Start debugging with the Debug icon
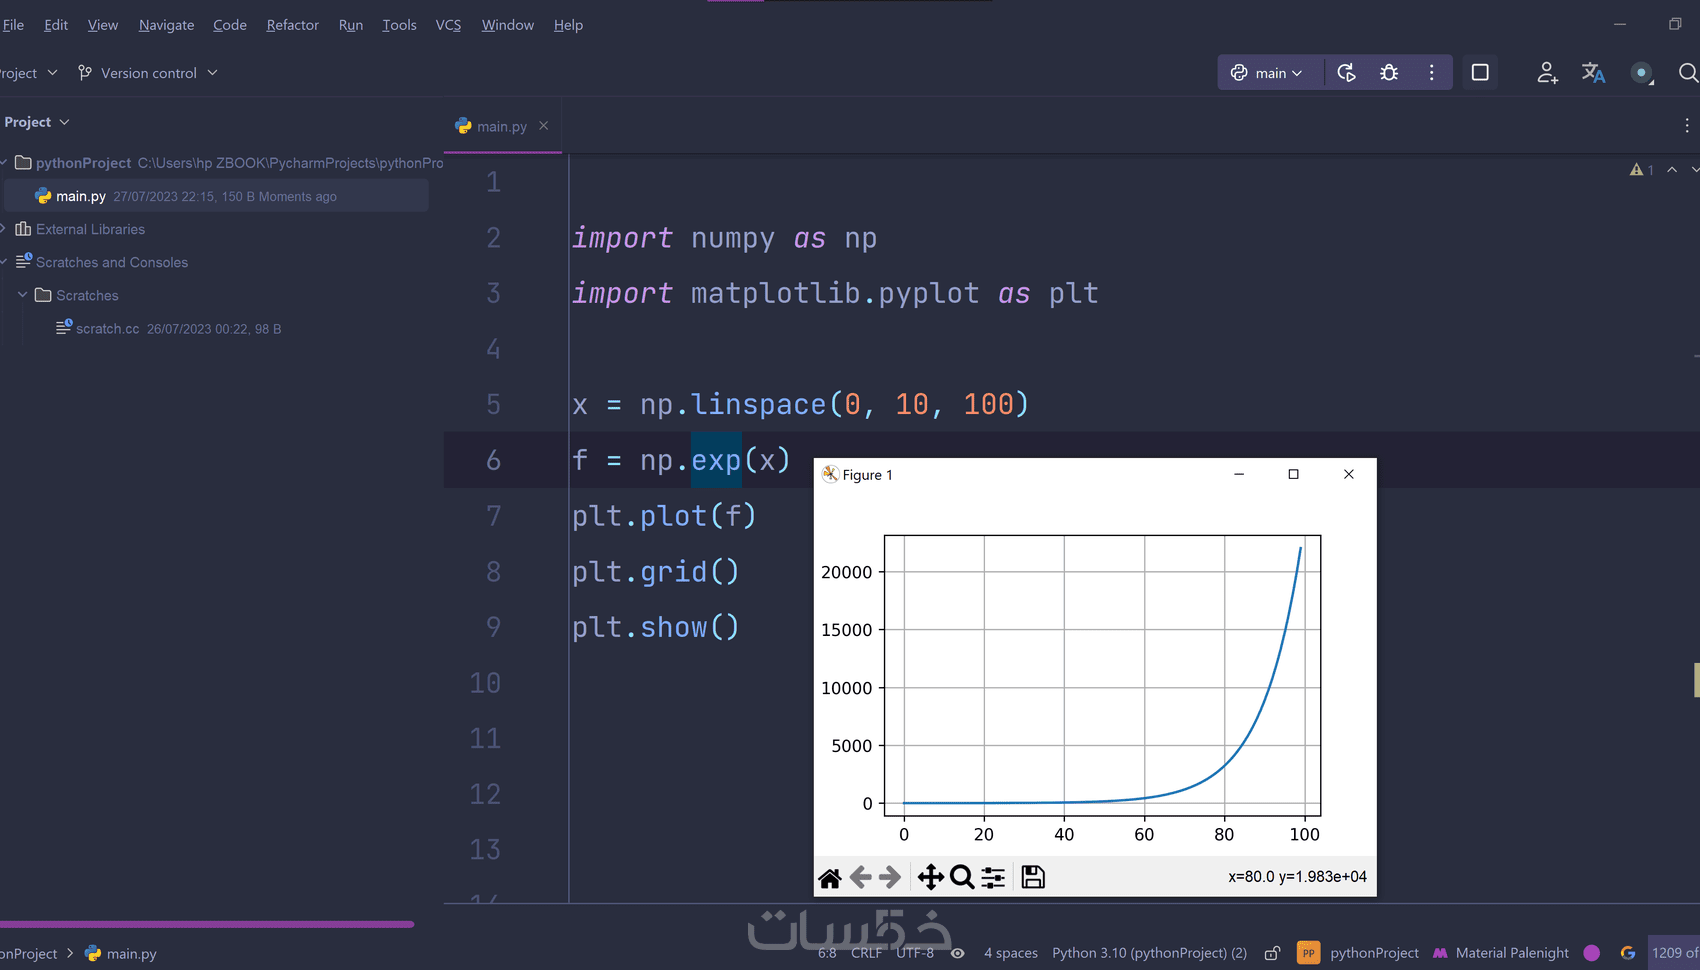The image size is (1700, 970). [1388, 72]
